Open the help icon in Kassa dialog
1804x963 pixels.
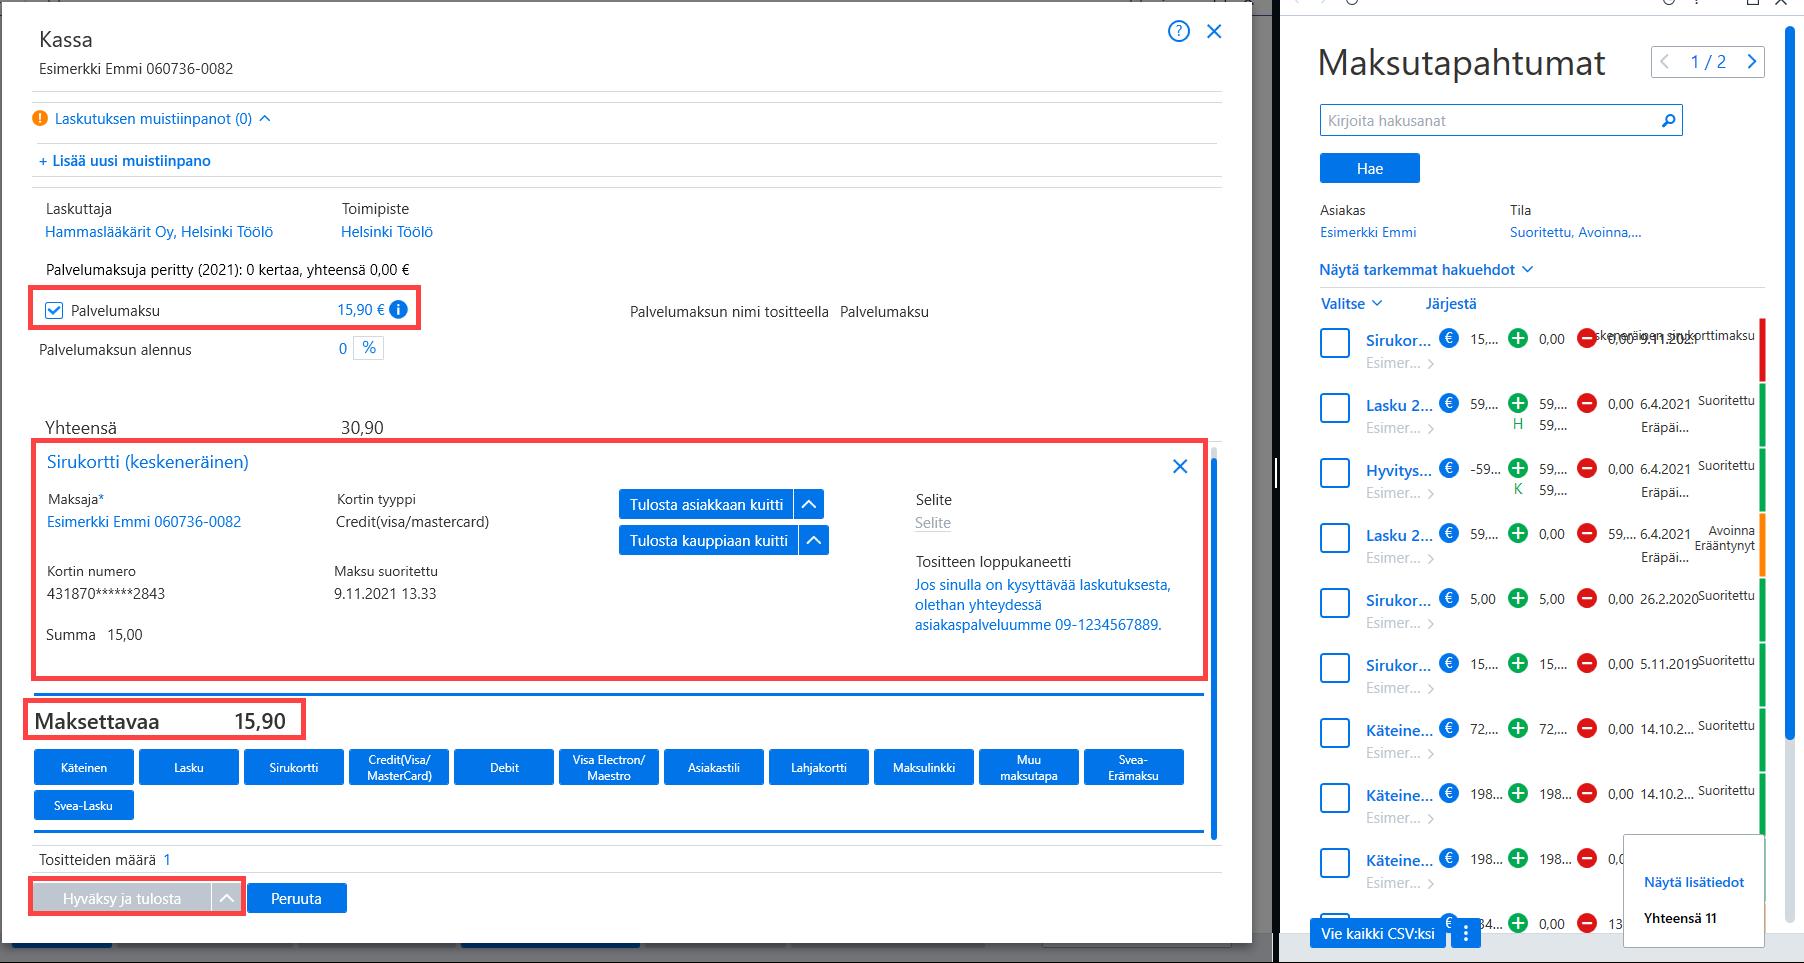(1179, 31)
